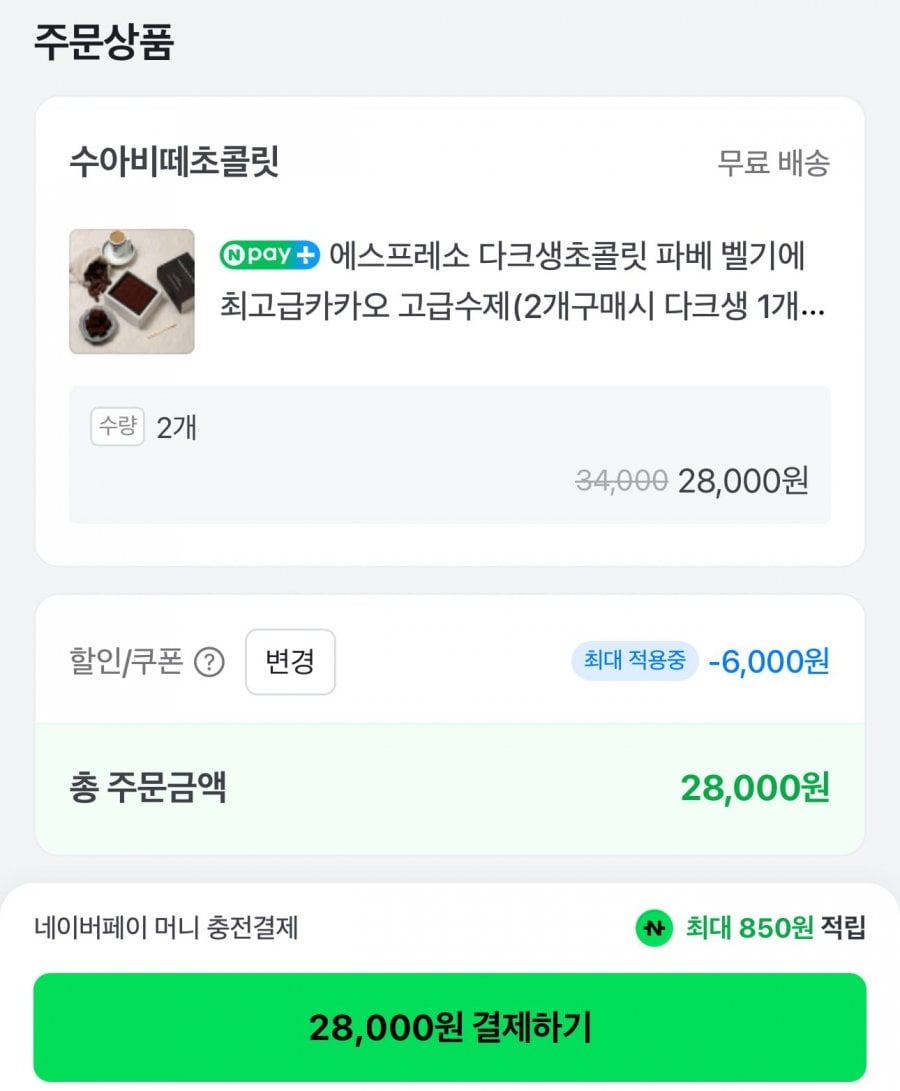
Task: Tap the 최대 850원 적립 text
Action: click(x=775, y=928)
